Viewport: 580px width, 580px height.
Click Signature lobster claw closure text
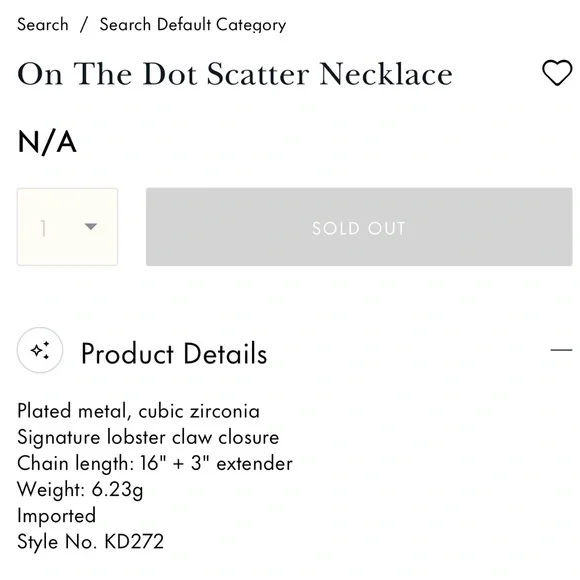(148, 437)
